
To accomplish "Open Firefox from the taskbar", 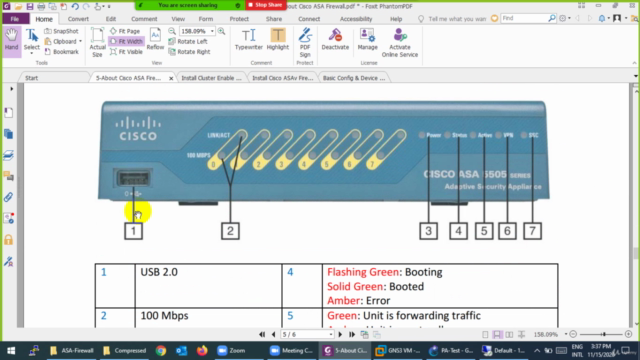I will tap(202, 350).
